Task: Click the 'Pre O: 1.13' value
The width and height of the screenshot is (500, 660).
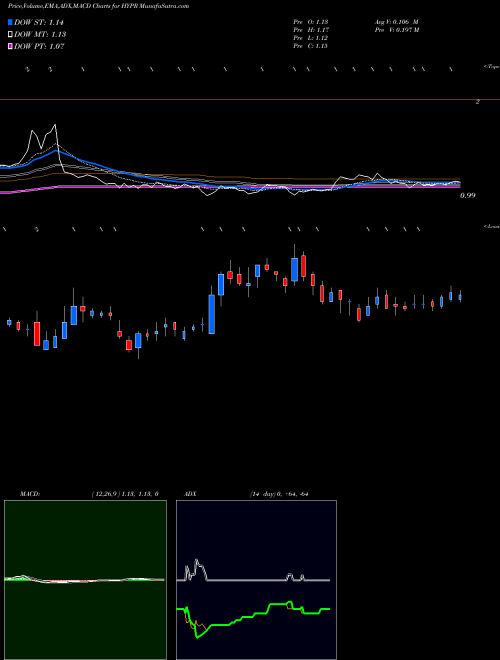Action: [311, 22]
